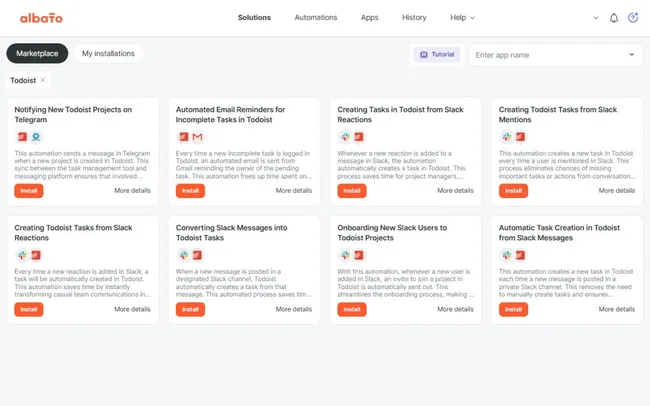Open Apps in top navigation
This screenshot has width=650, height=406.
369,17
